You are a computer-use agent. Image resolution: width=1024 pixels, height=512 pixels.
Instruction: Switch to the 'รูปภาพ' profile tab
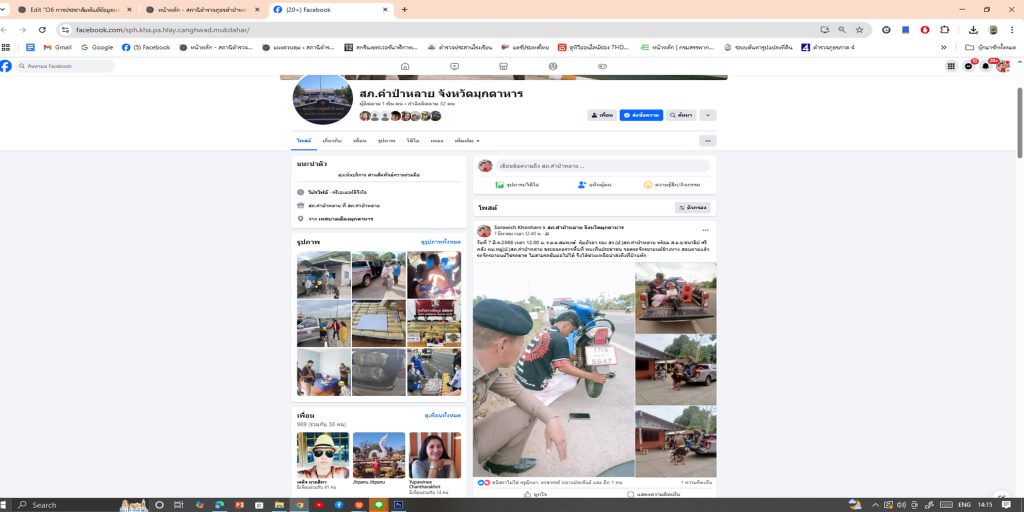[x=386, y=141]
